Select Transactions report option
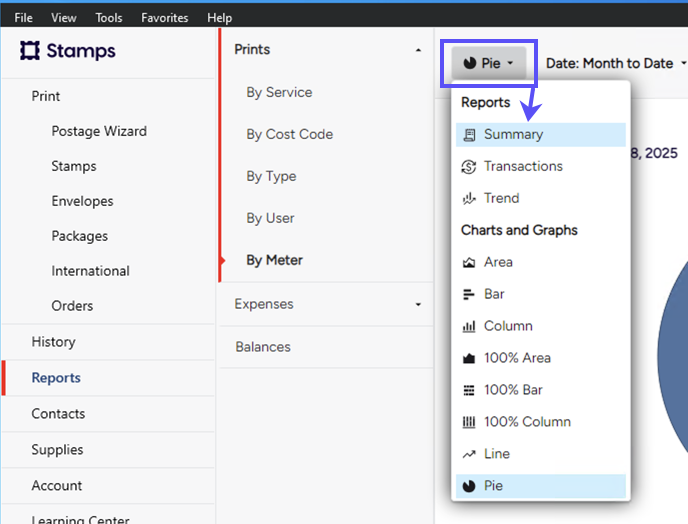Image resolution: width=688 pixels, height=524 pixels. coord(541,167)
